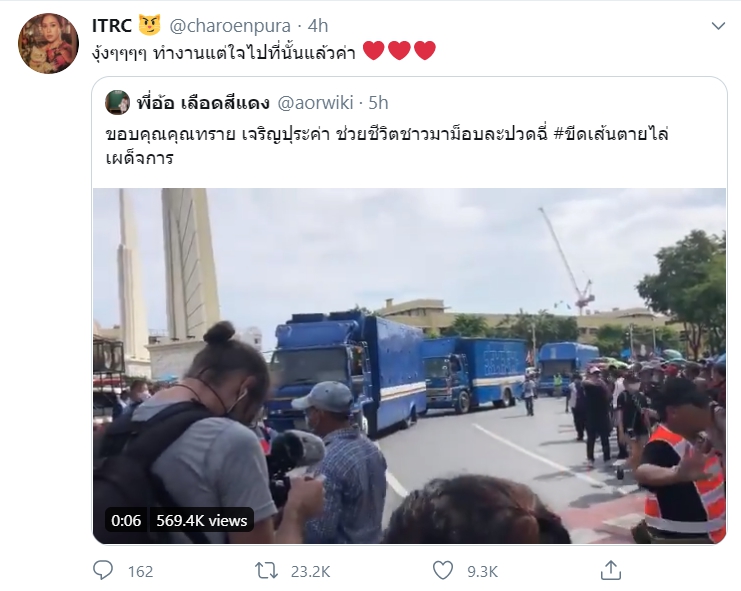Click the retweet arrows icon
This screenshot has height=591, width=741.
(x=267, y=570)
